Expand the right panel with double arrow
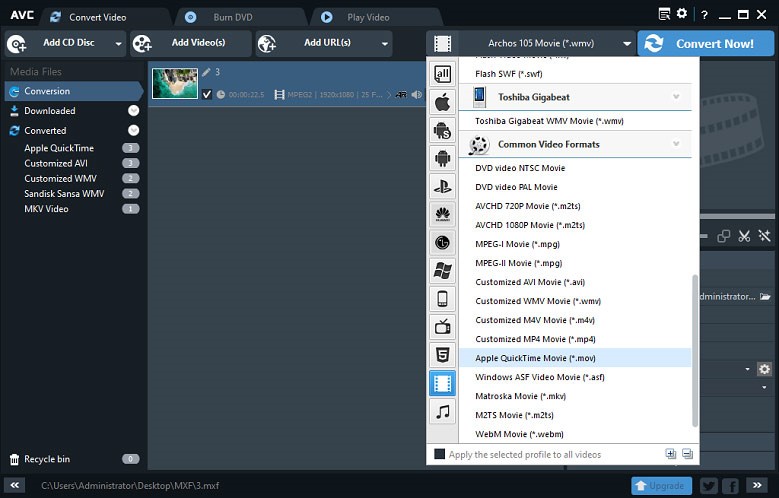Image resolution: width=779 pixels, height=498 pixels. coord(757,485)
